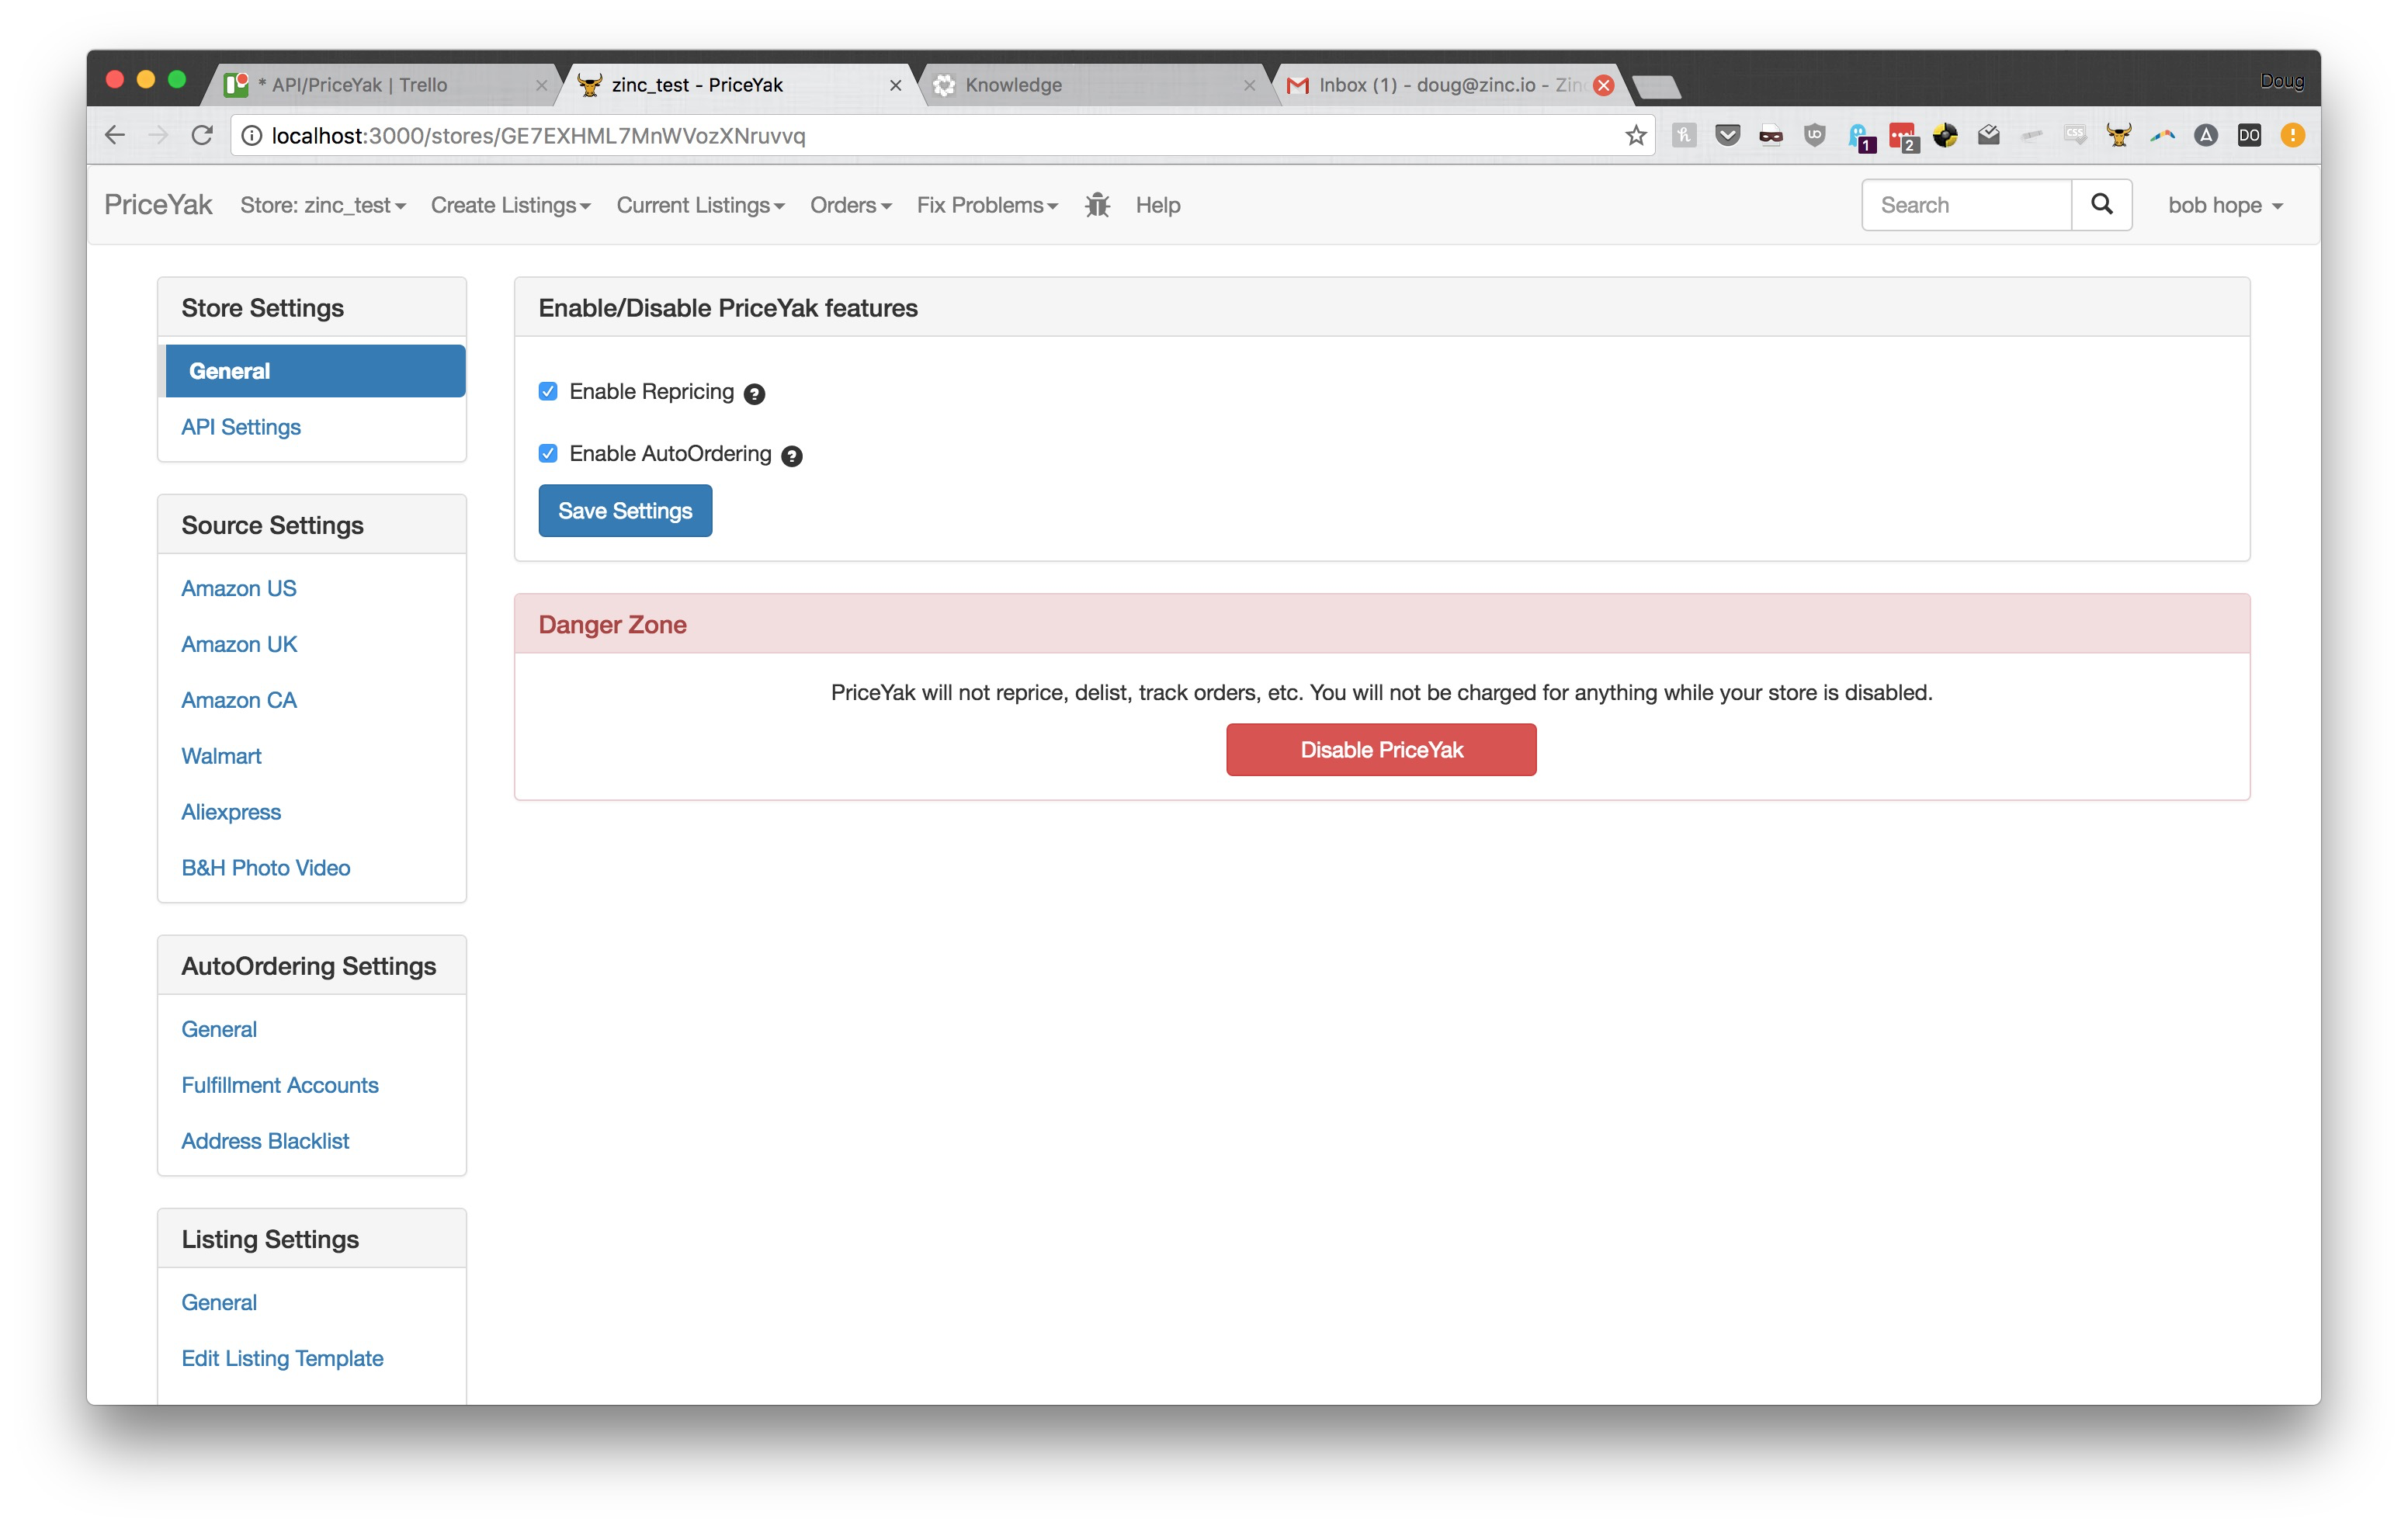Click the PriceYak brand logo link
This screenshot has height=1529, width=2408.
[x=158, y=205]
